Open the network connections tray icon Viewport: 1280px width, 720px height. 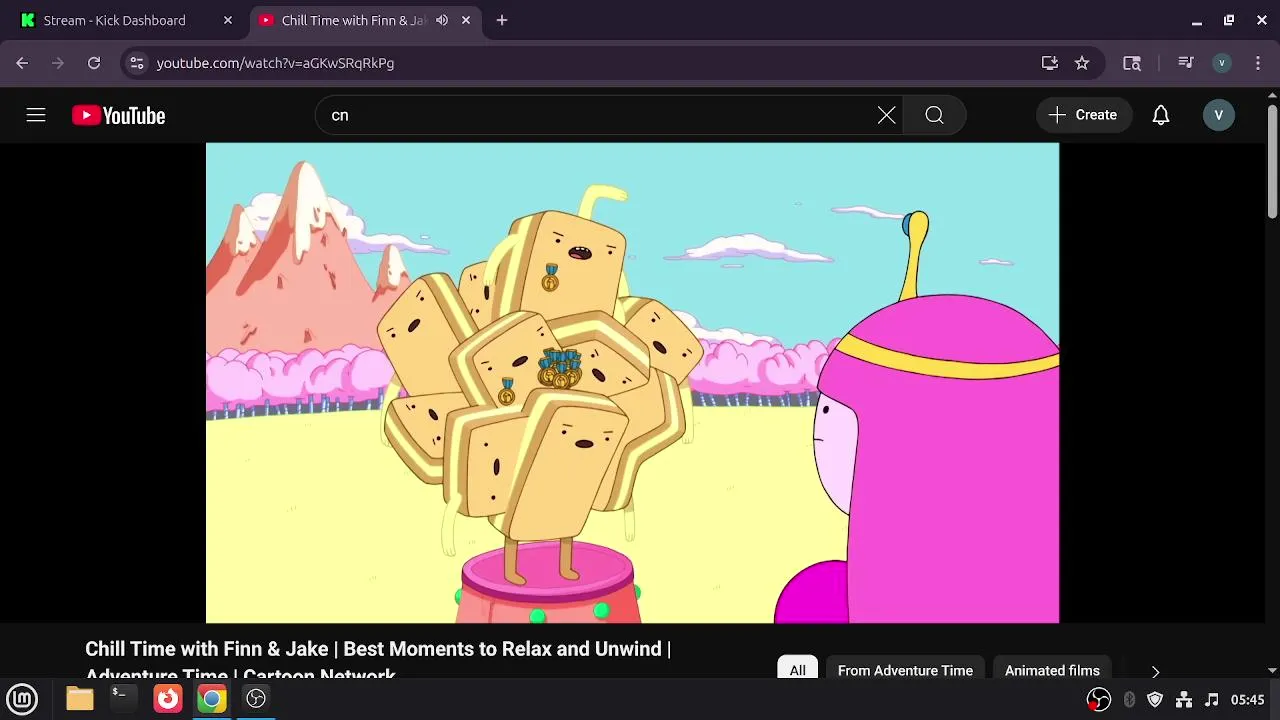click(1183, 700)
